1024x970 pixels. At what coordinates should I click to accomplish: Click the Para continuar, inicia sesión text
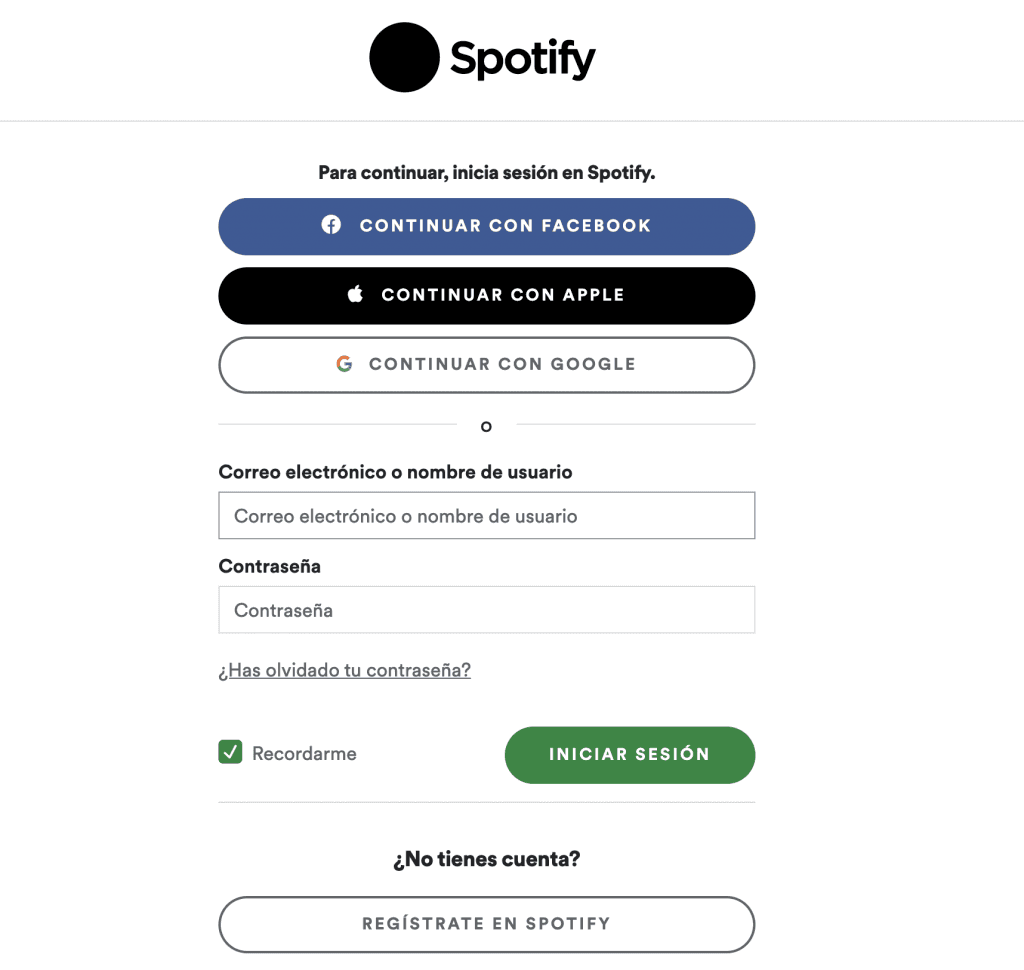486,173
